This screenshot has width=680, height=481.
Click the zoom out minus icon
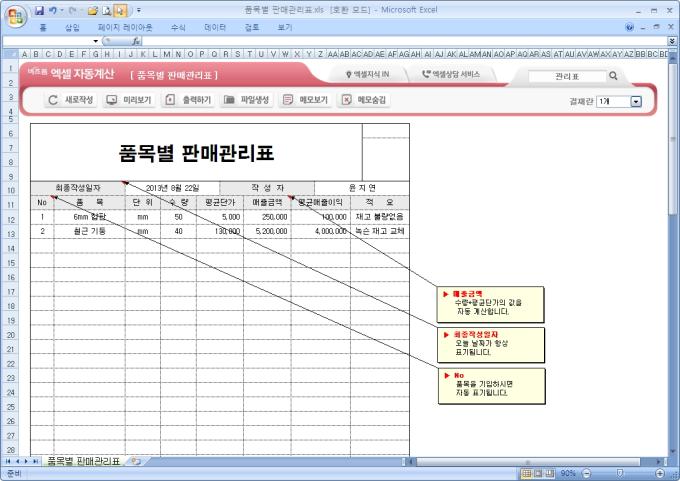(x=585, y=473)
